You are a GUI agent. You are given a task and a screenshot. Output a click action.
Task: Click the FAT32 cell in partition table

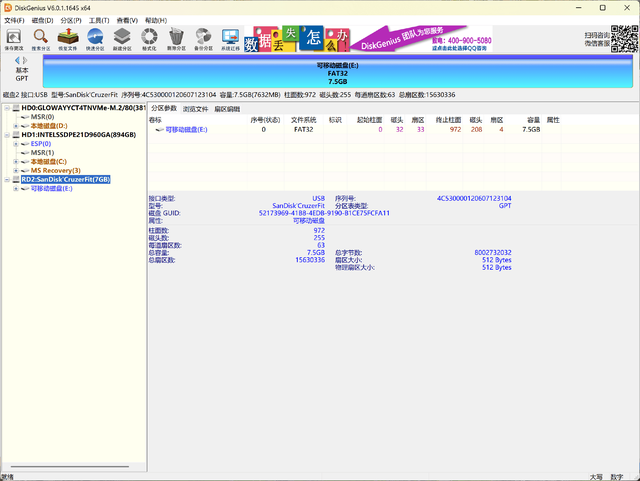pyautogui.click(x=304, y=130)
